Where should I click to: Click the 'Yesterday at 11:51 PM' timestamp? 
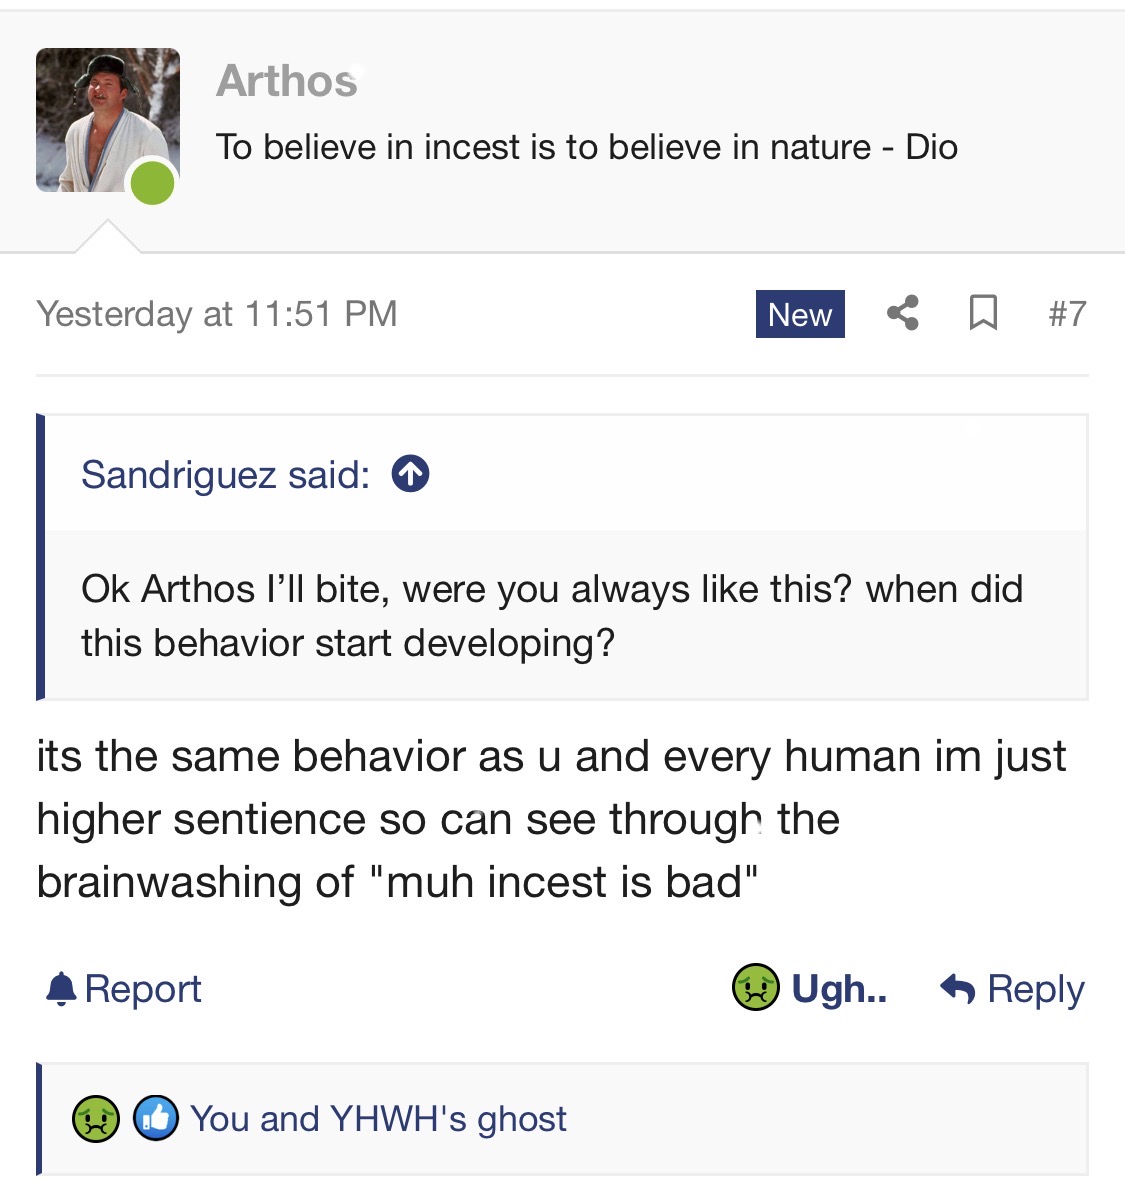coord(217,314)
